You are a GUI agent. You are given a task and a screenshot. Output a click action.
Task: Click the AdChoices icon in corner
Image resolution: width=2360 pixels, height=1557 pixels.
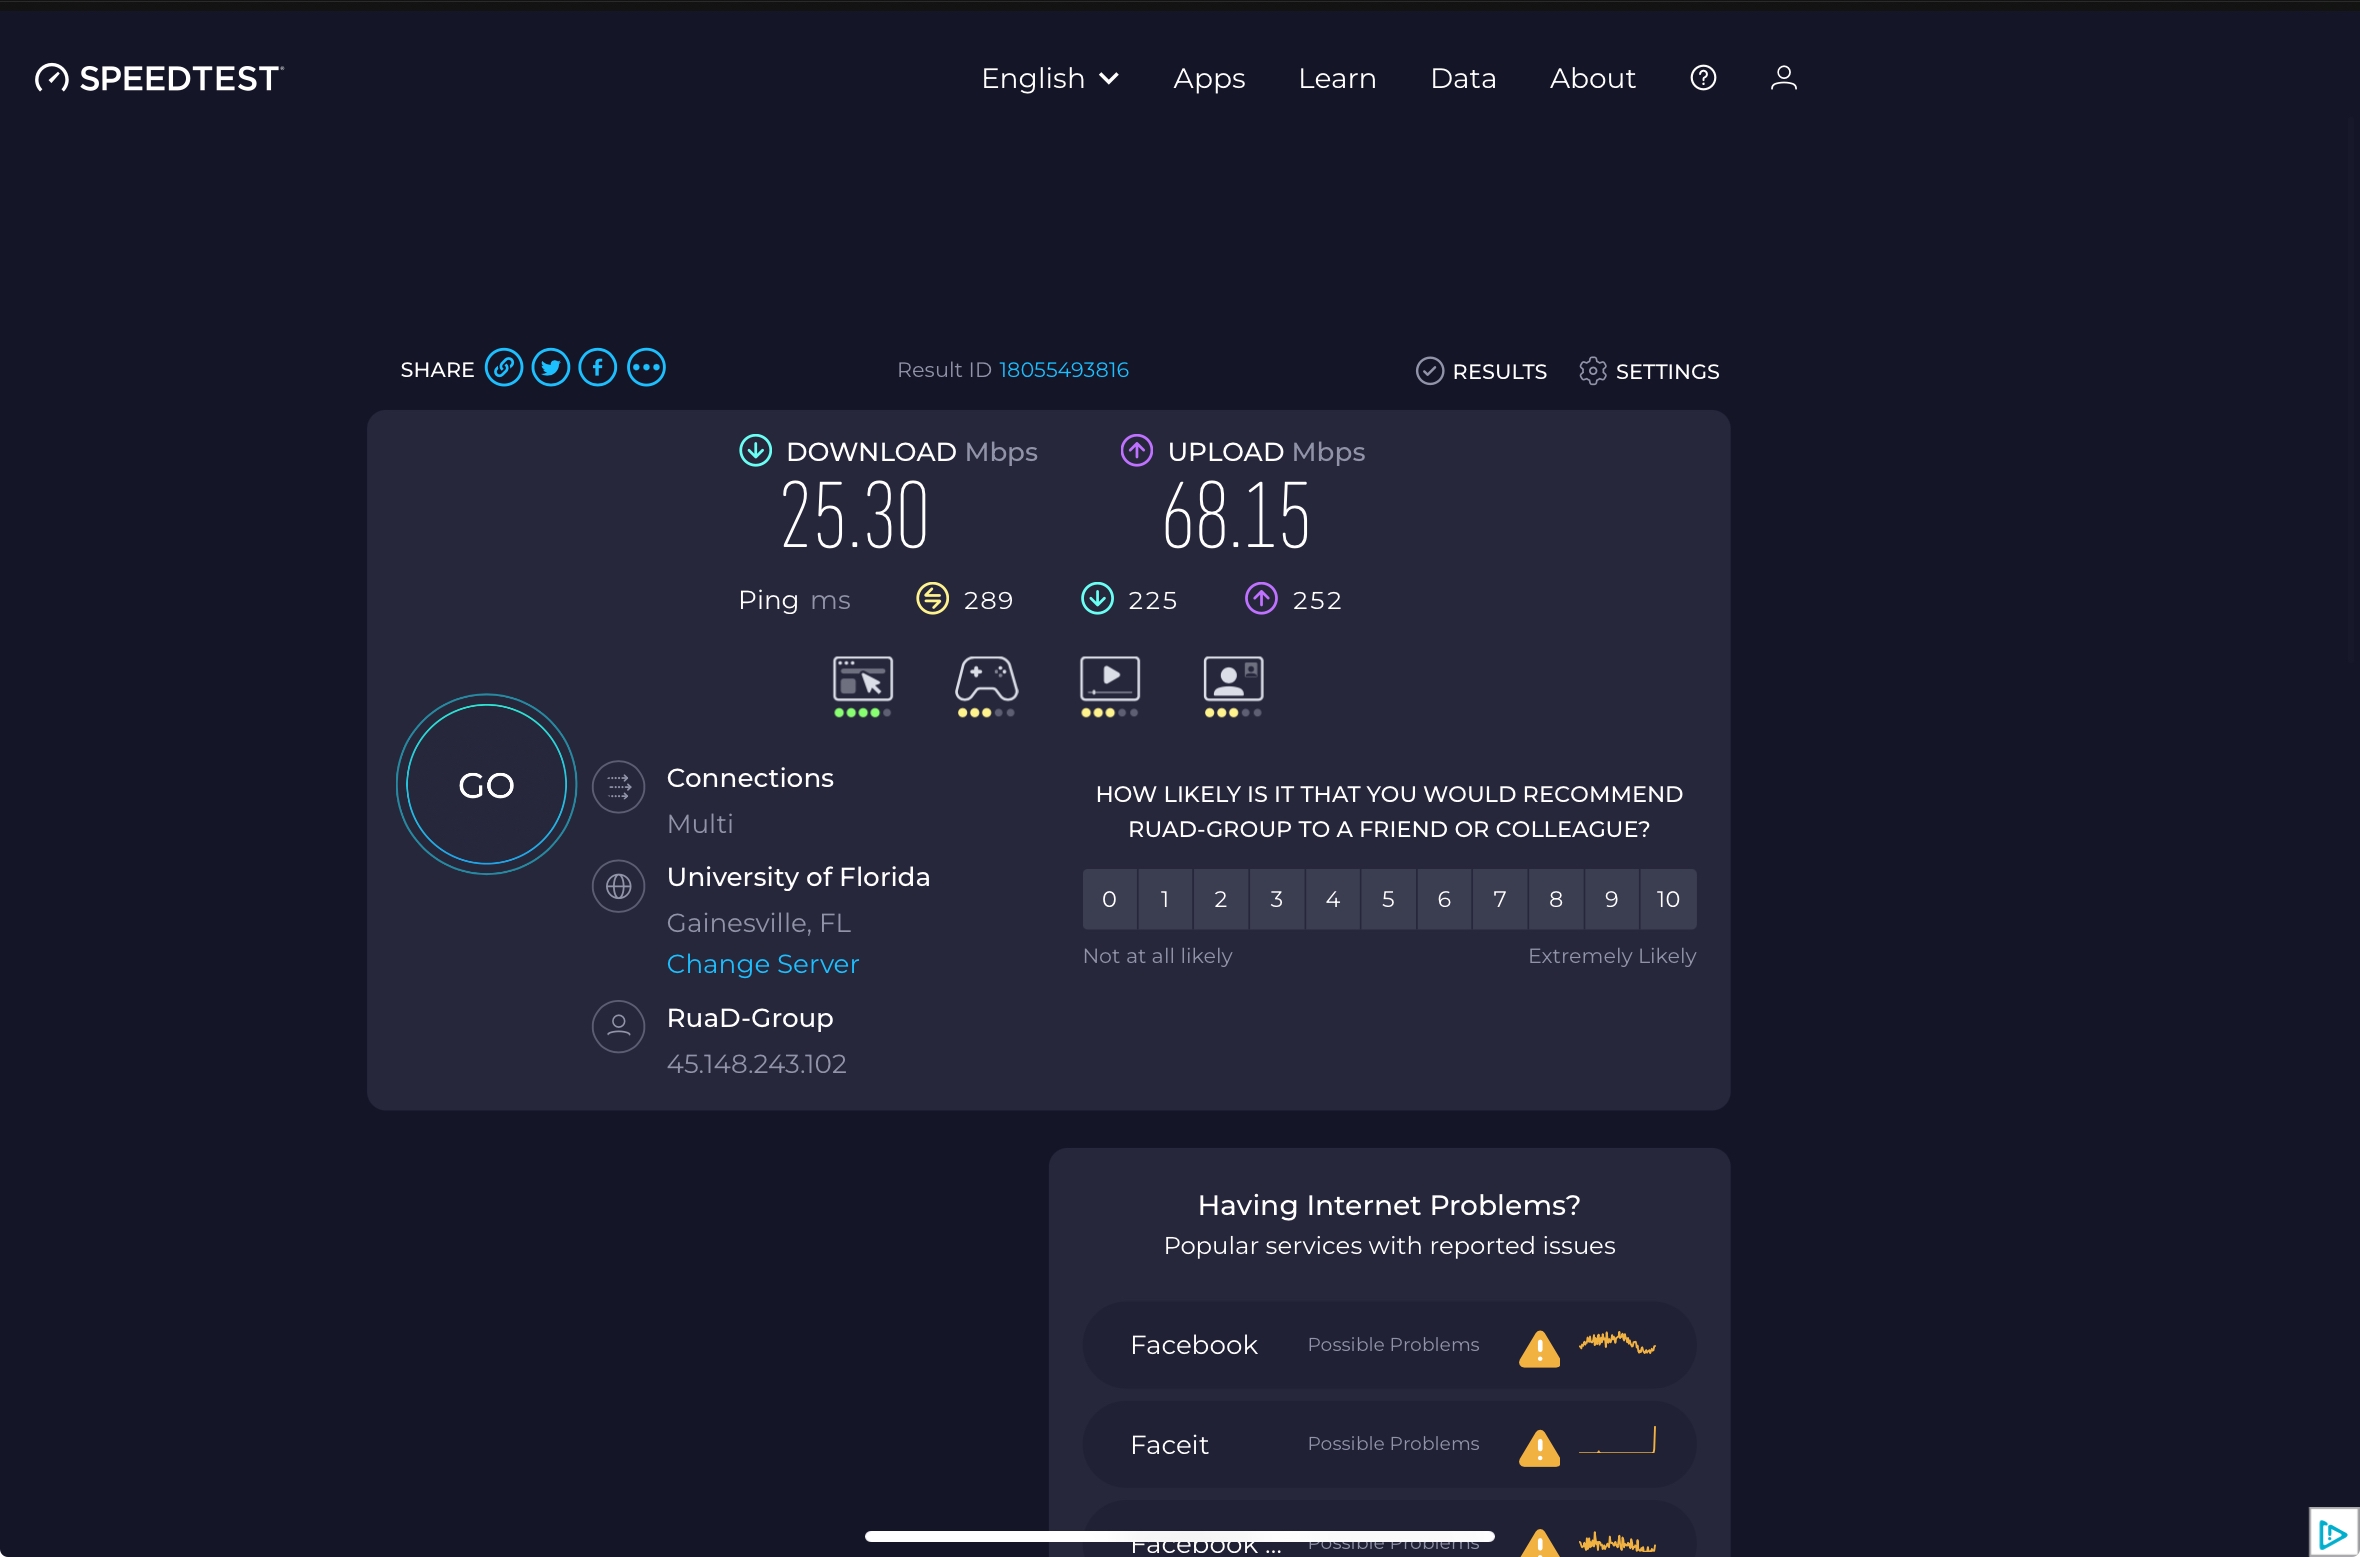[x=2333, y=1533]
